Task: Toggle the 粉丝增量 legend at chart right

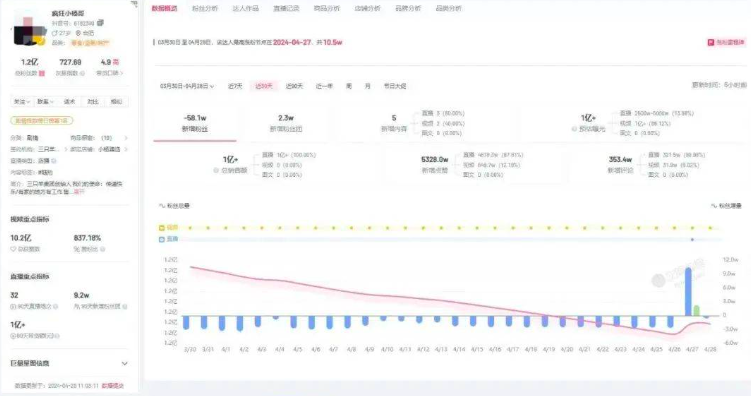Action: 726,206
